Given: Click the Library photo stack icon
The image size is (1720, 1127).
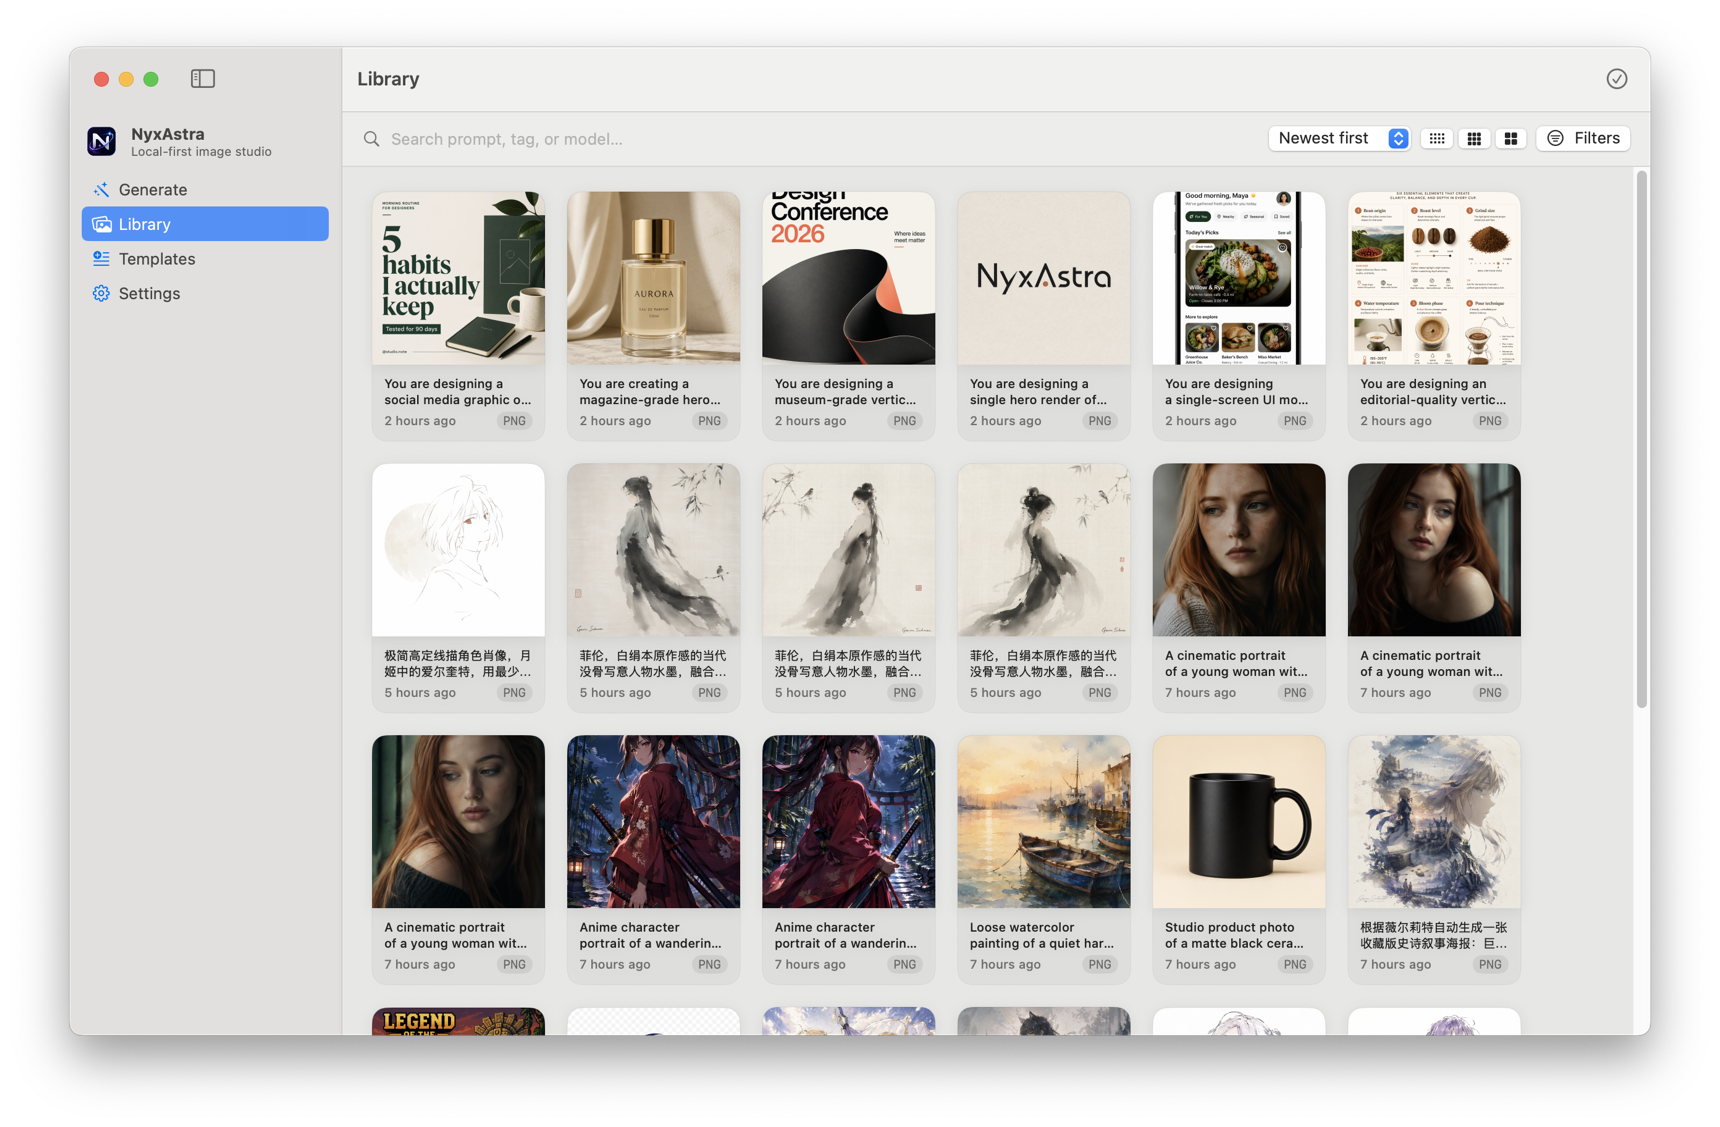Looking at the screenshot, I should (x=101, y=224).
